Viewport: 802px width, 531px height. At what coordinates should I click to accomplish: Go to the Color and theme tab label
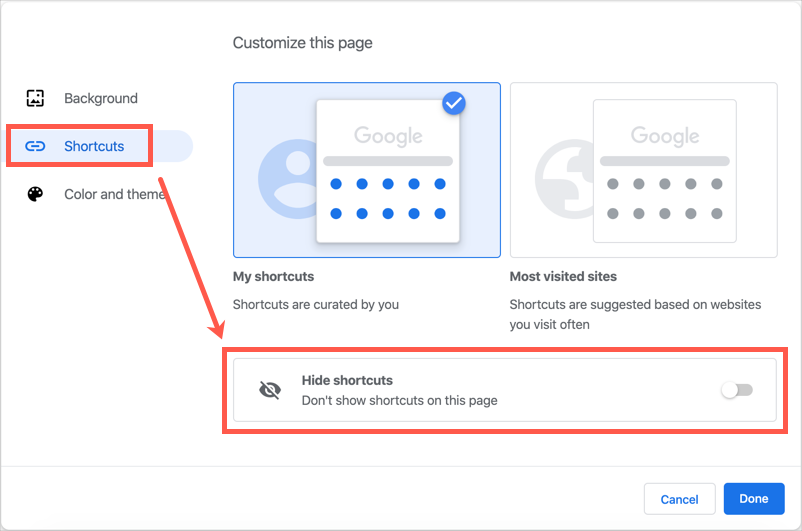point(114,194)
